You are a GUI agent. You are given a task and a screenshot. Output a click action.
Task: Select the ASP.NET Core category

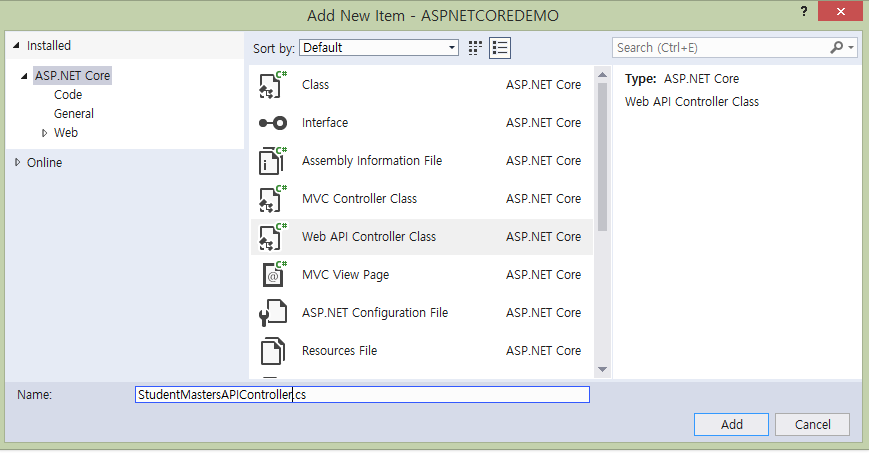click(x=73, y=75)
